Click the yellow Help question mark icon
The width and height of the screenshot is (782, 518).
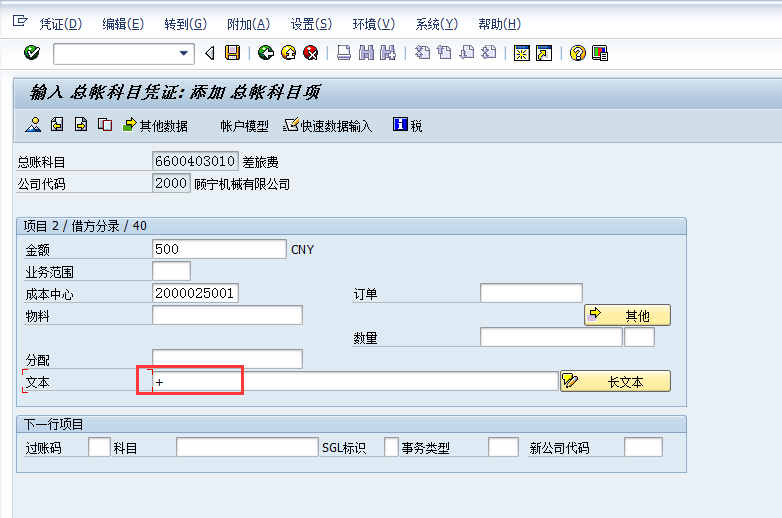click(x=578, y=53)
